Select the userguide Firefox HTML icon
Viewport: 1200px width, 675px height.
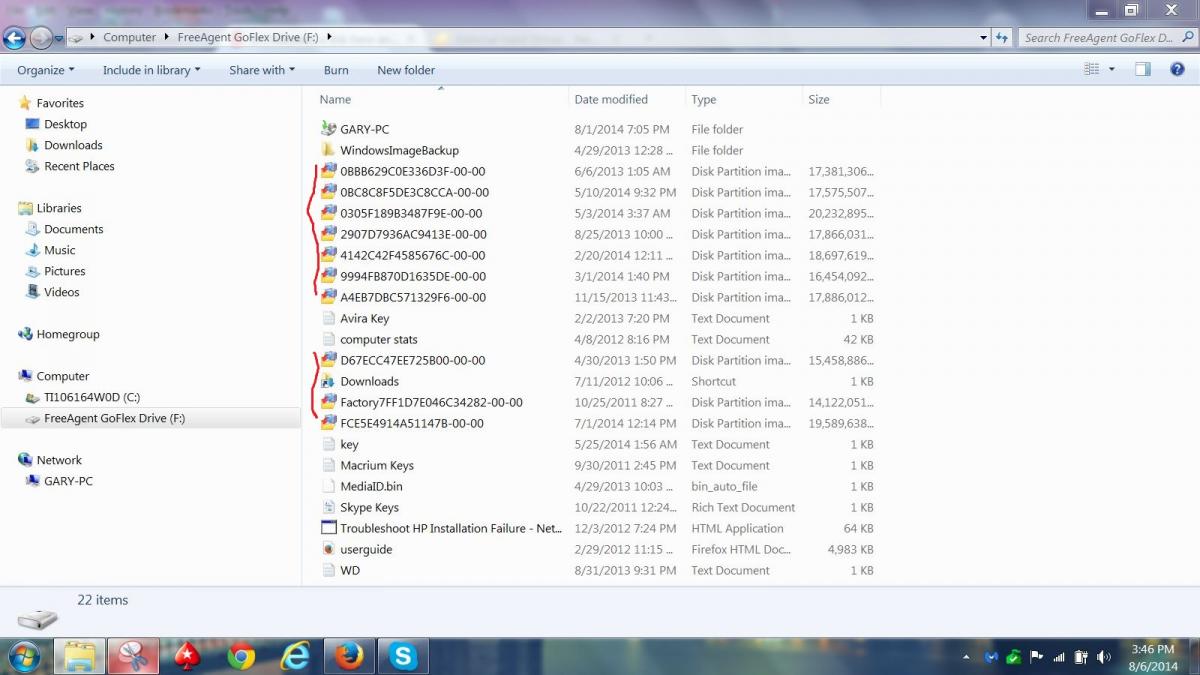[x=329, y=549]
